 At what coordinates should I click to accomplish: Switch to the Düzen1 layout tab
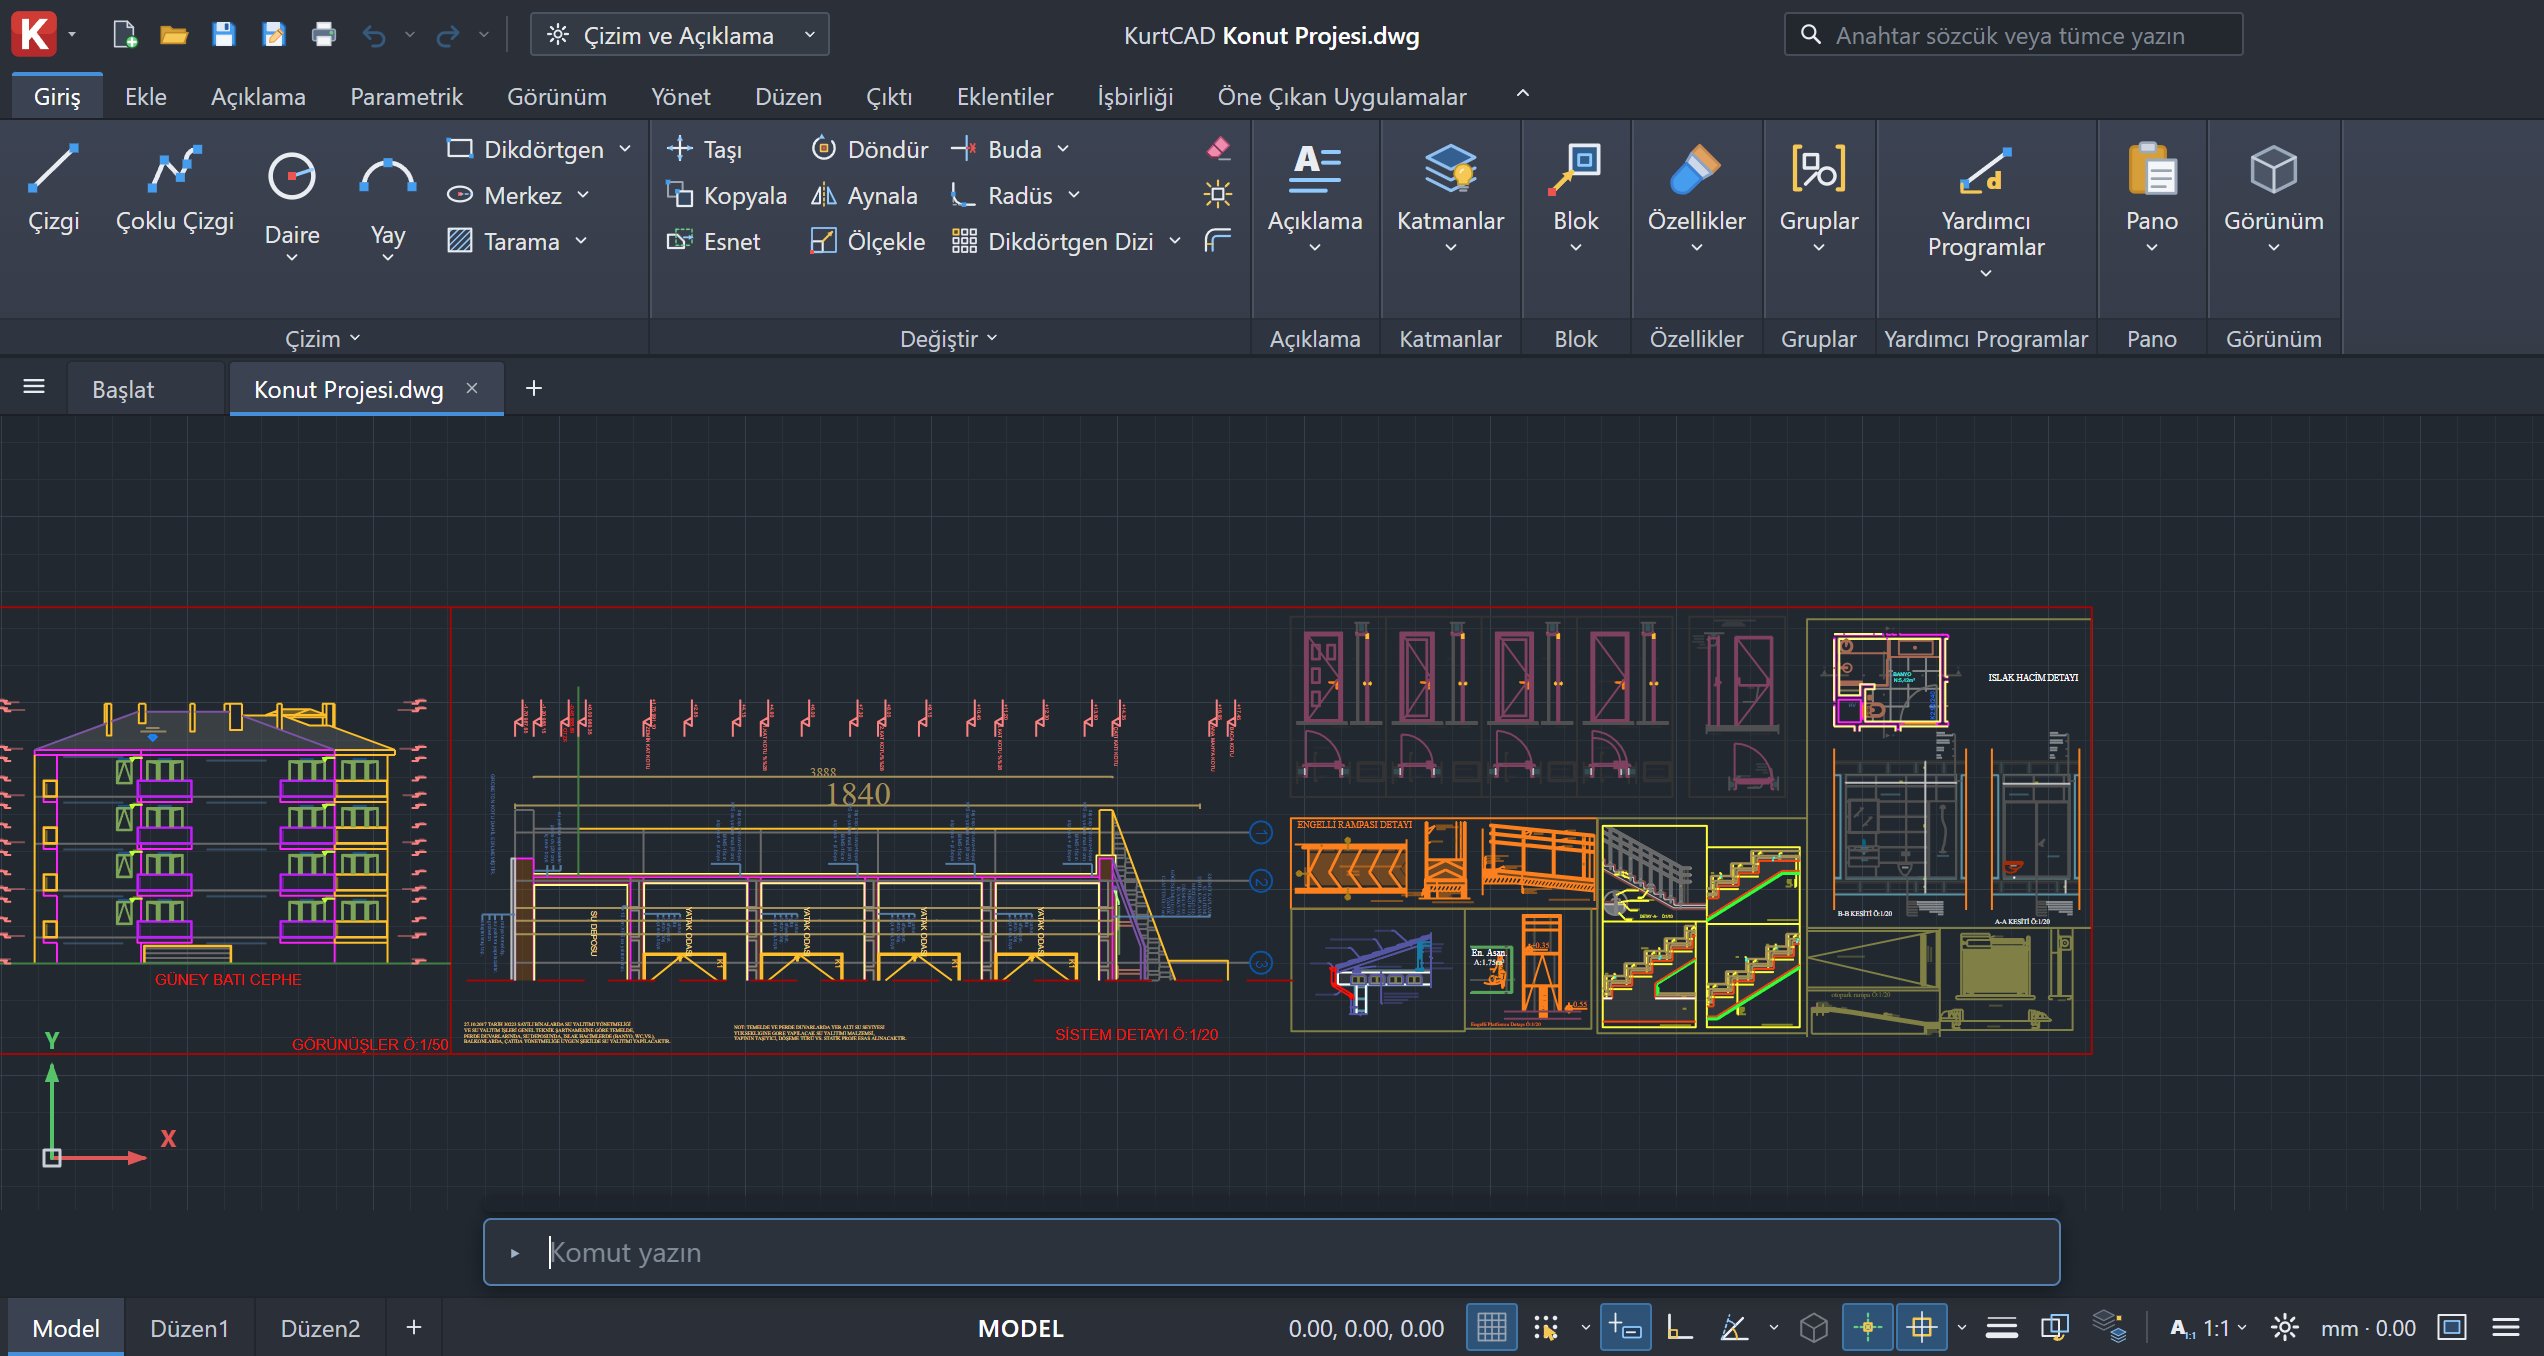[189, 1327]
